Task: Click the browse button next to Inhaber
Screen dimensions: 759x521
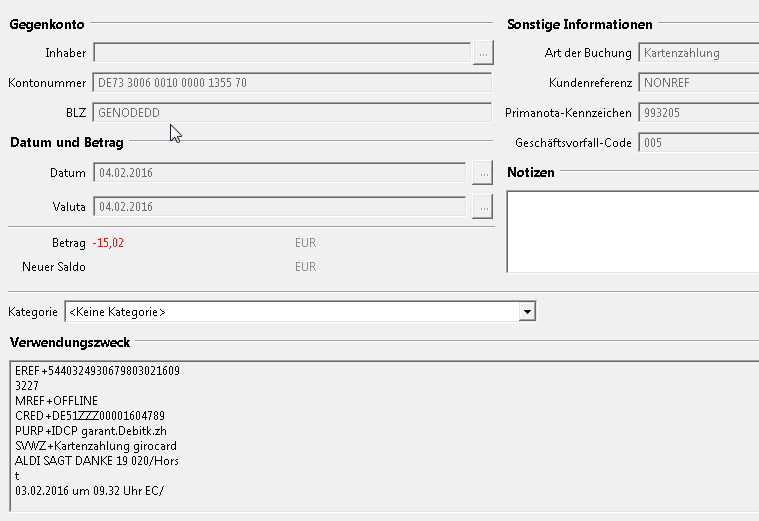Action: click(483, 52)
